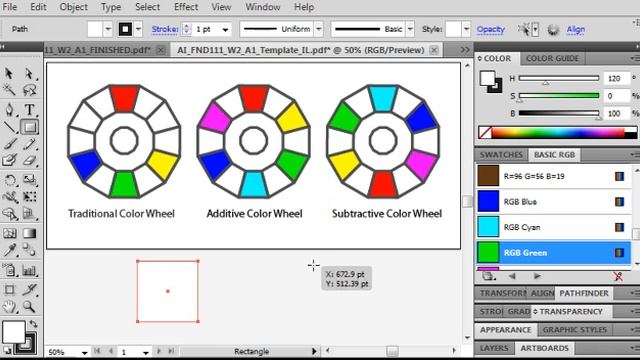Viewport: 640px width, 360px height.
Task: Switch to the Layers tab
Action: (x=494, y=348)
